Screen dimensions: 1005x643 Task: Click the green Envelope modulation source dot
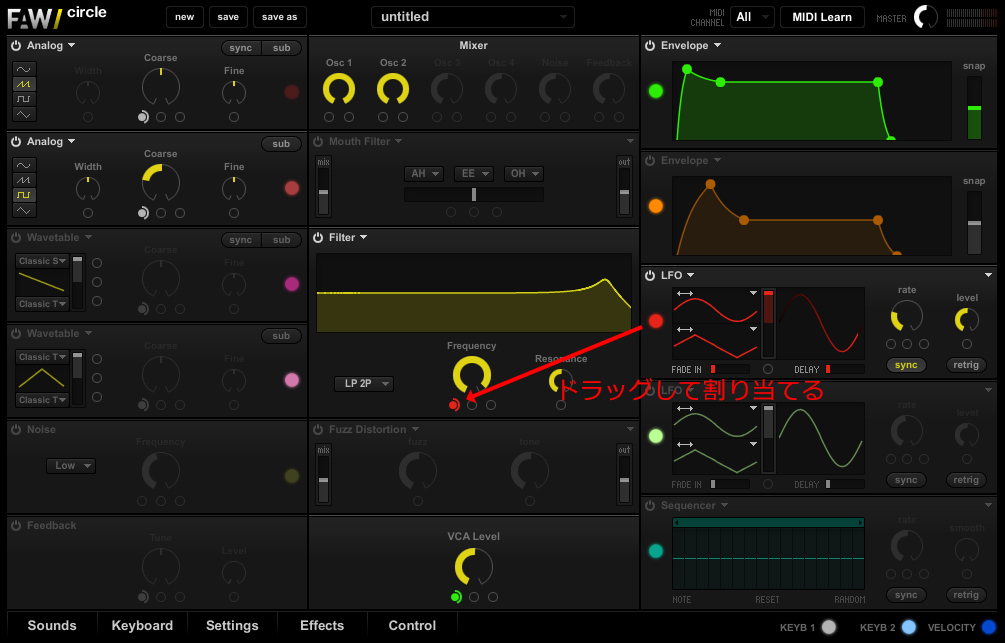[656, 91]
